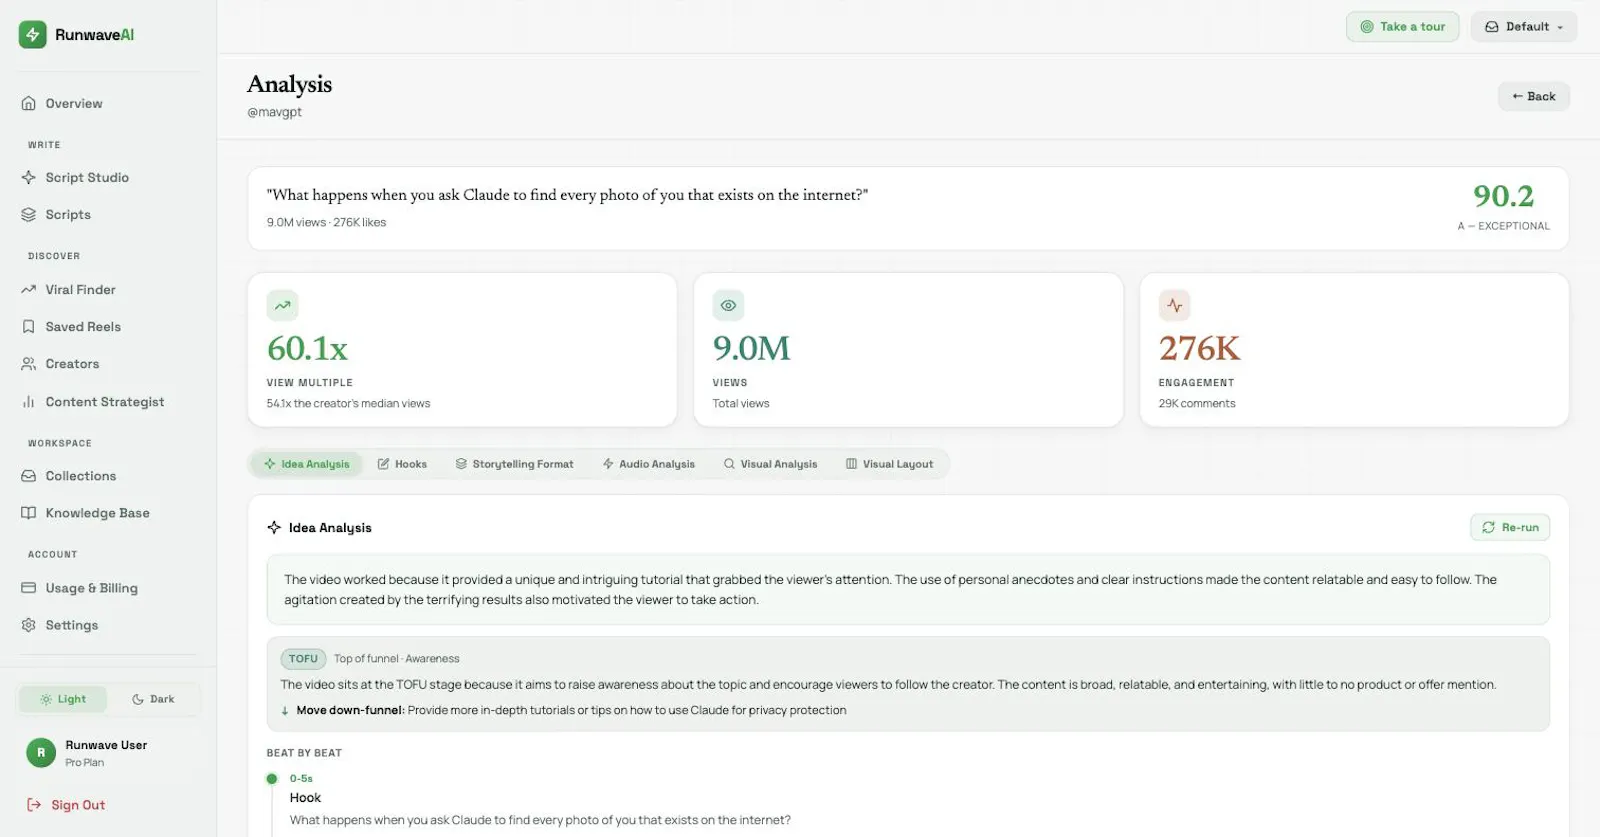
Task: Click the RunwaveAI lightning logo icon
Action: tap(32, 35)
